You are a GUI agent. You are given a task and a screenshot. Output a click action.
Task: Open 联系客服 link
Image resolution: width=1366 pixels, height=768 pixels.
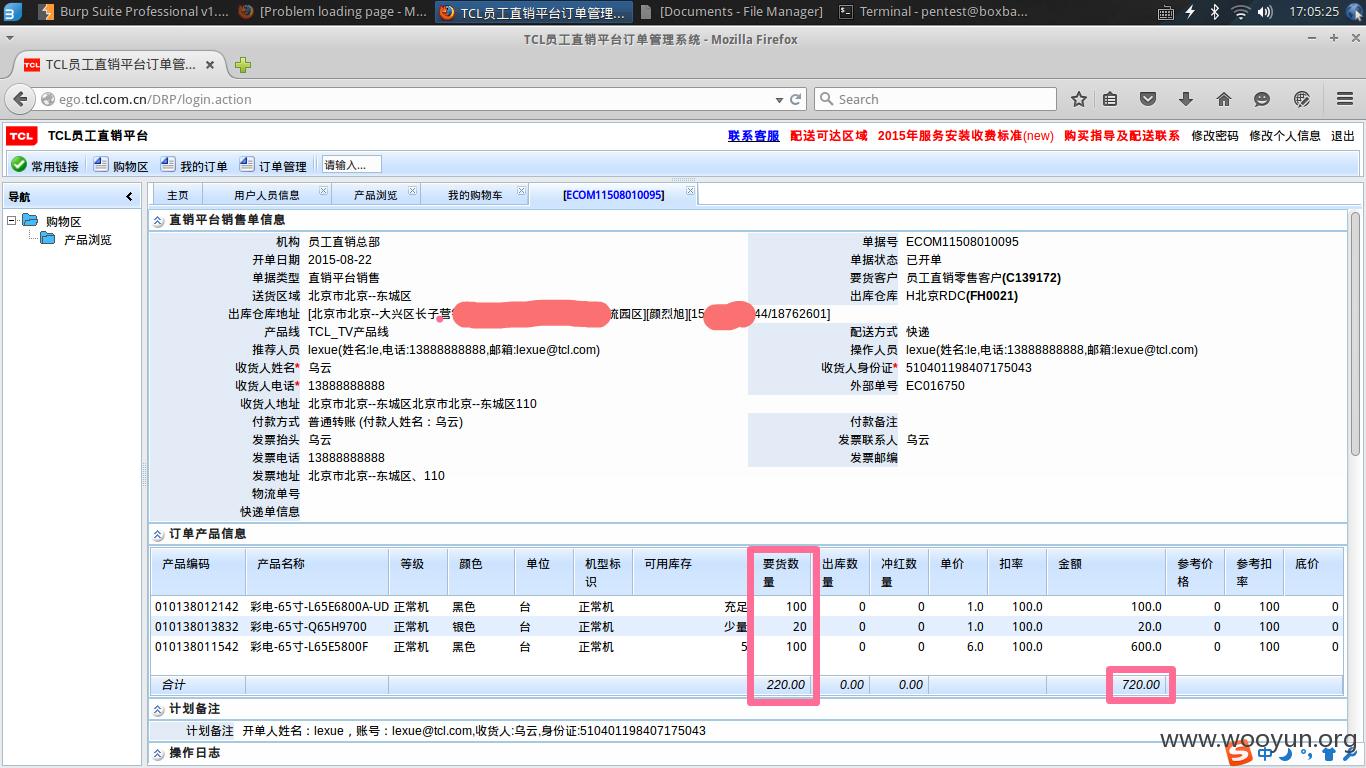(x=753, y=136)
